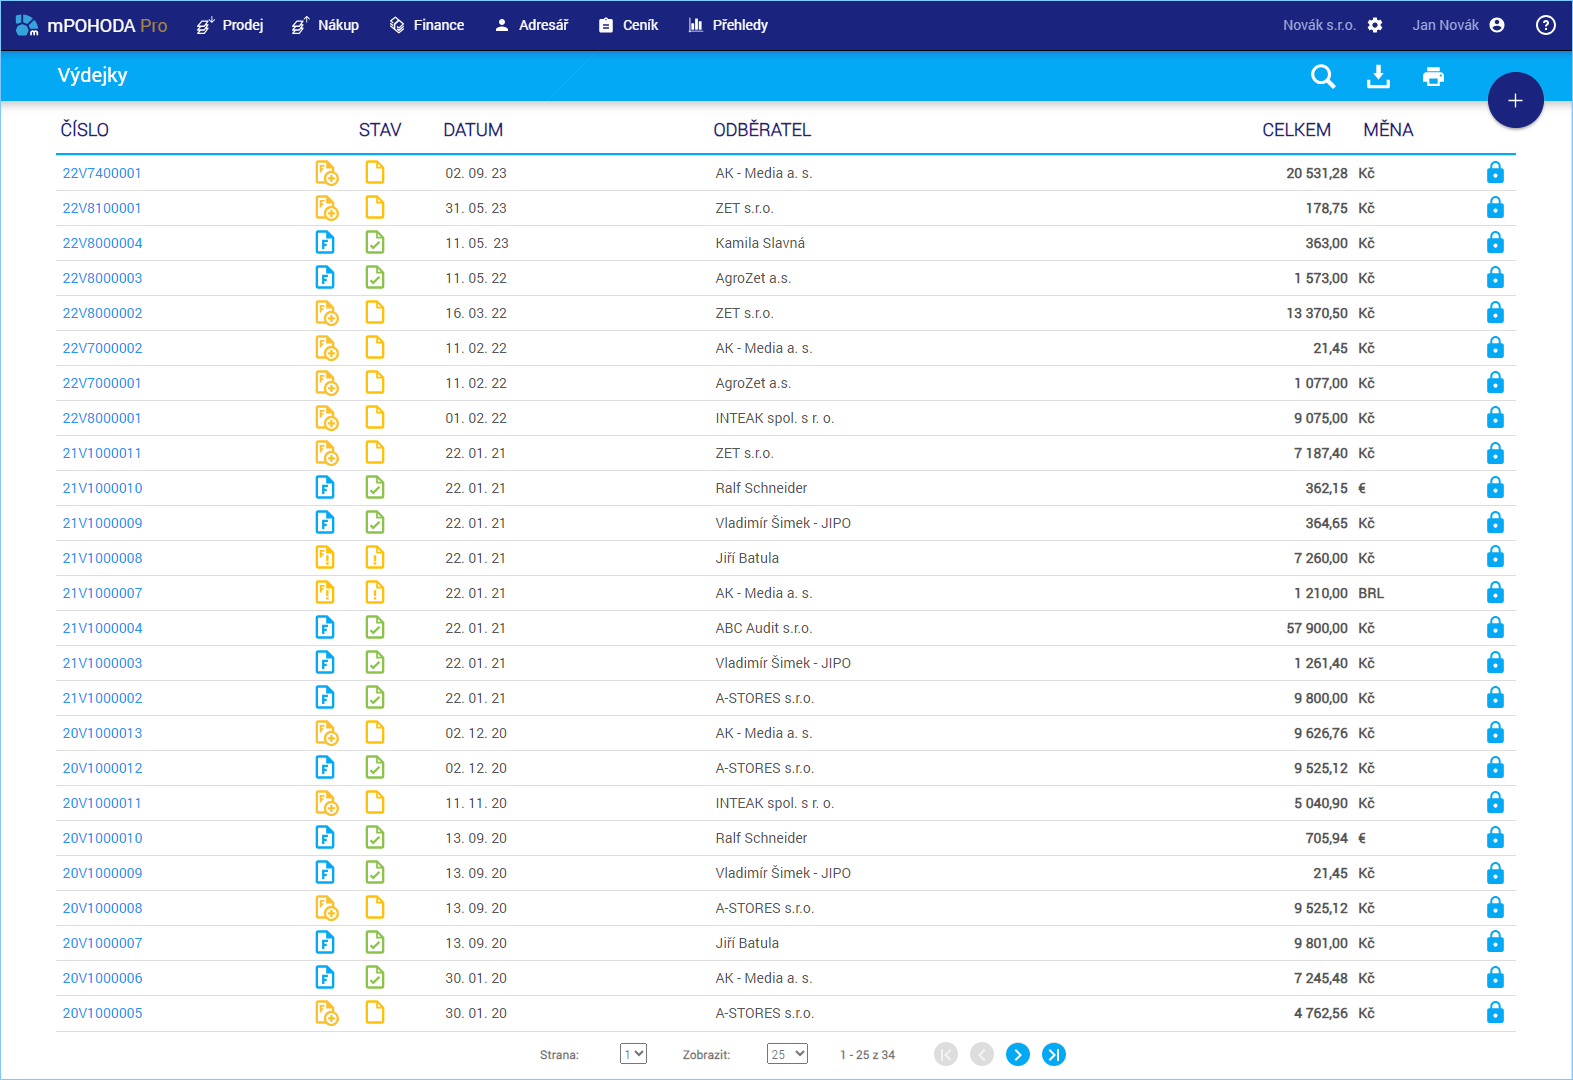Click the lock icon for 20V1000010
This screenshot has width=1573, height=1080.
tap(1495, 837)
